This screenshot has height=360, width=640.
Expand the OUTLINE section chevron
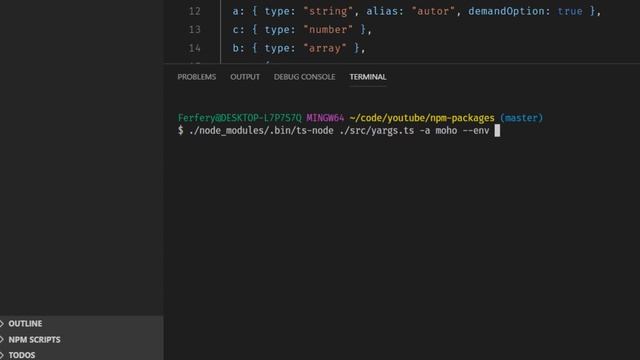tap(2, 324)
